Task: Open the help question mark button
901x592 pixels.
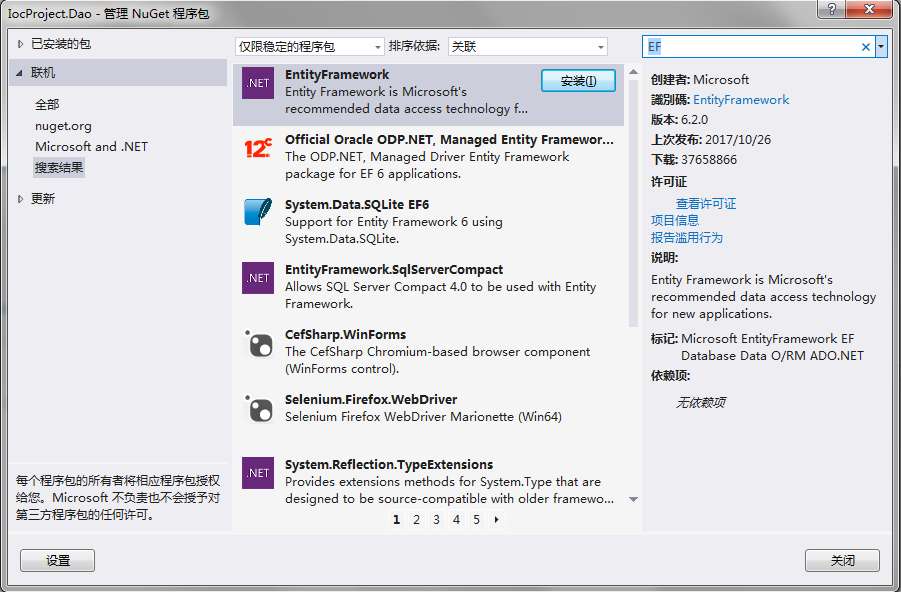Action: pos(831,9)
